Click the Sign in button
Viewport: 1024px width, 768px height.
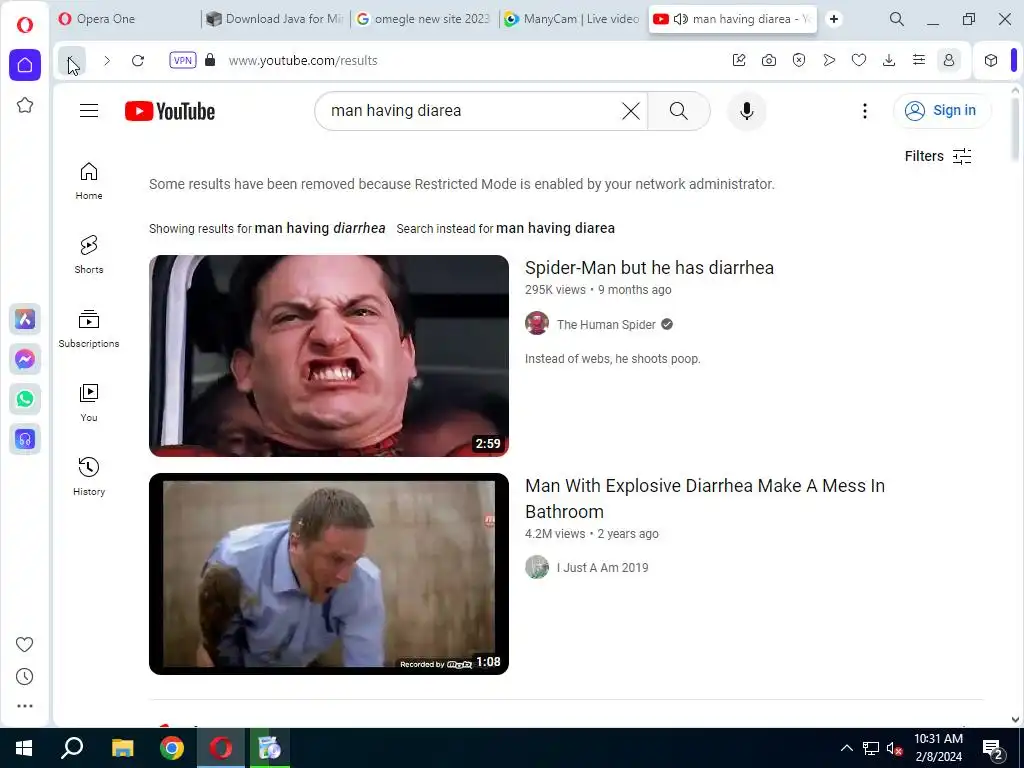[941, 110]
